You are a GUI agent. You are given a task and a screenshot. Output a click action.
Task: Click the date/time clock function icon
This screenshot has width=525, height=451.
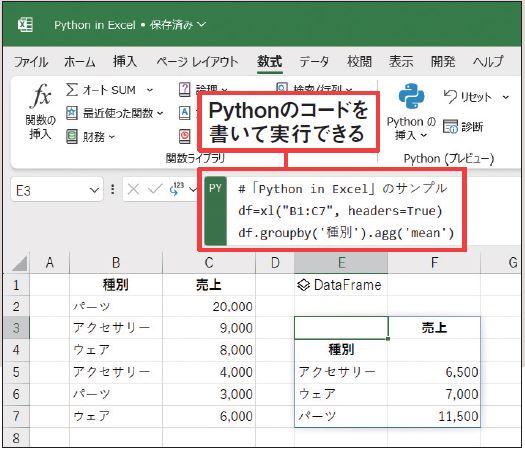tap(184, 136)
